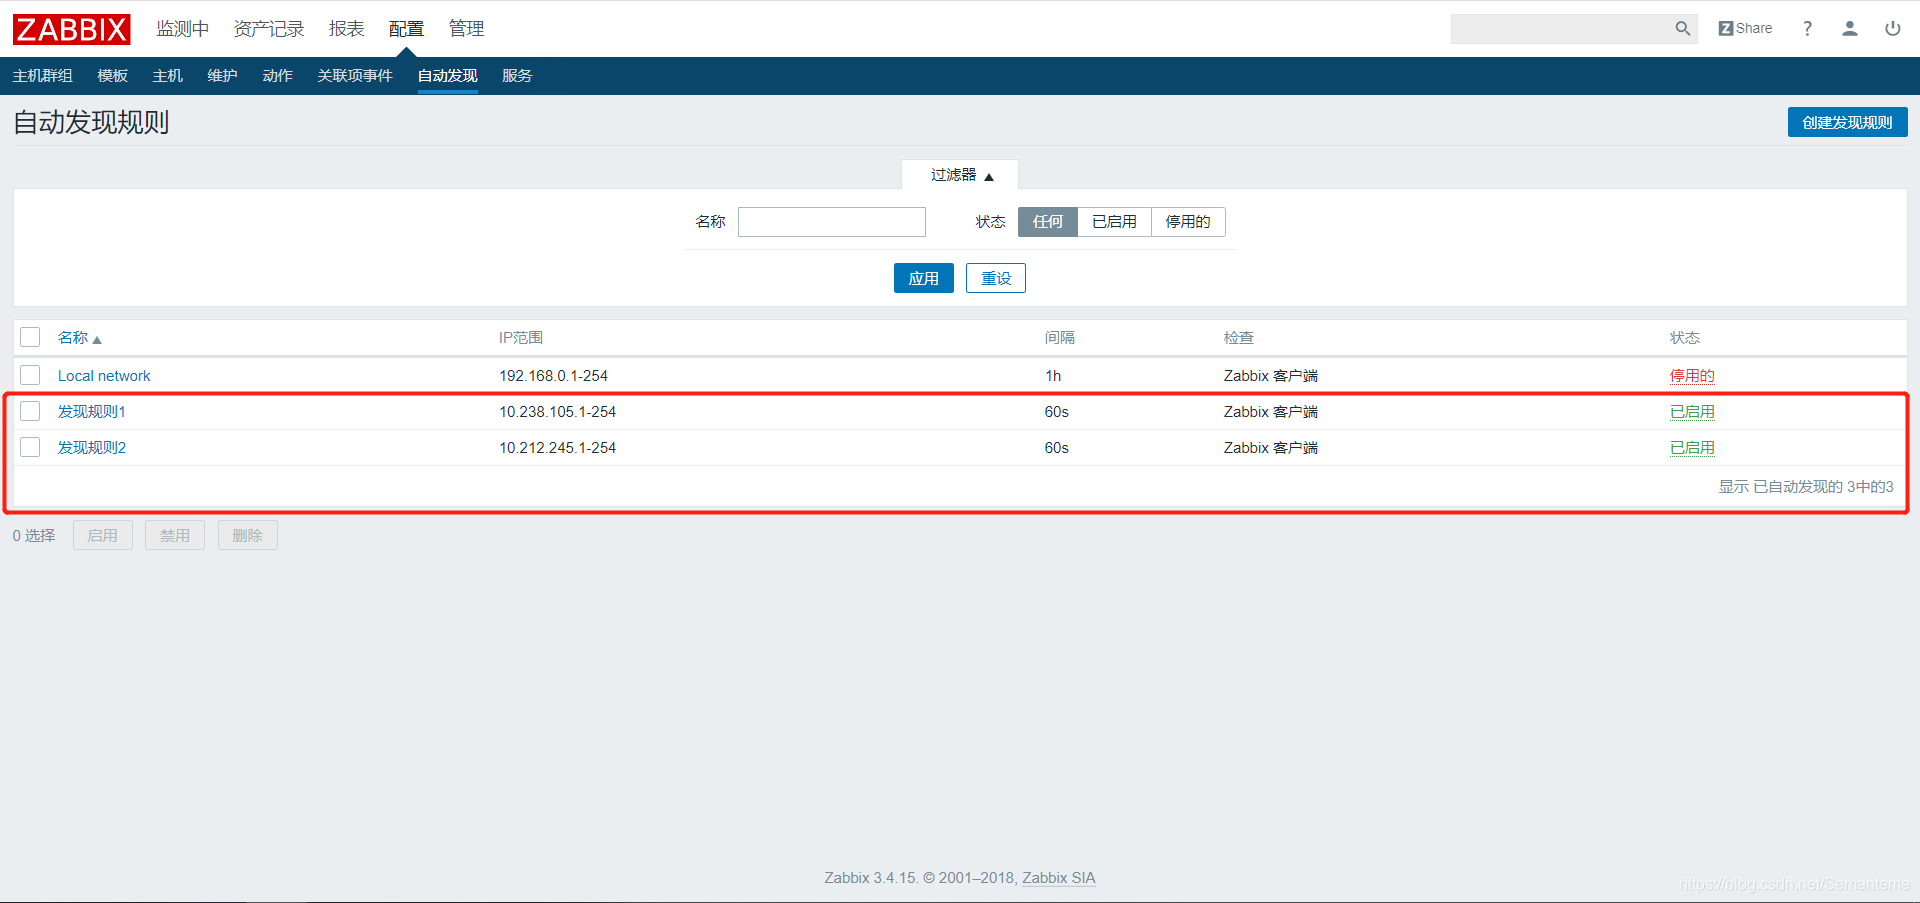
Task: Open the user profile icon
Action: point(1850,29)
